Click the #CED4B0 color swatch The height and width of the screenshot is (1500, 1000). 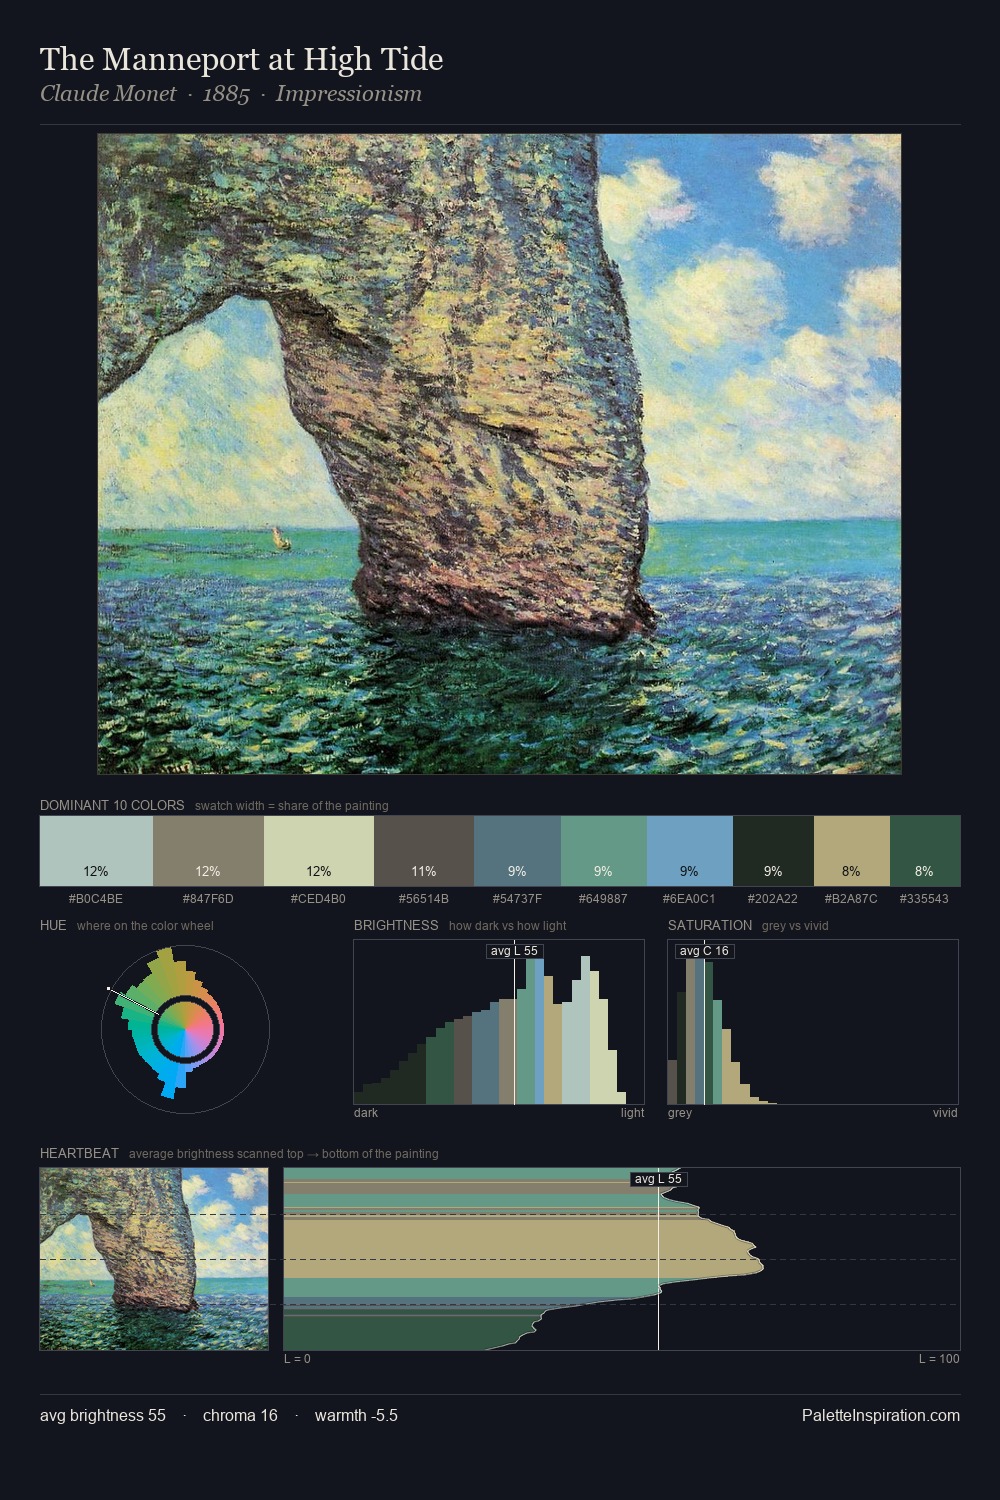tap(319, 851)
